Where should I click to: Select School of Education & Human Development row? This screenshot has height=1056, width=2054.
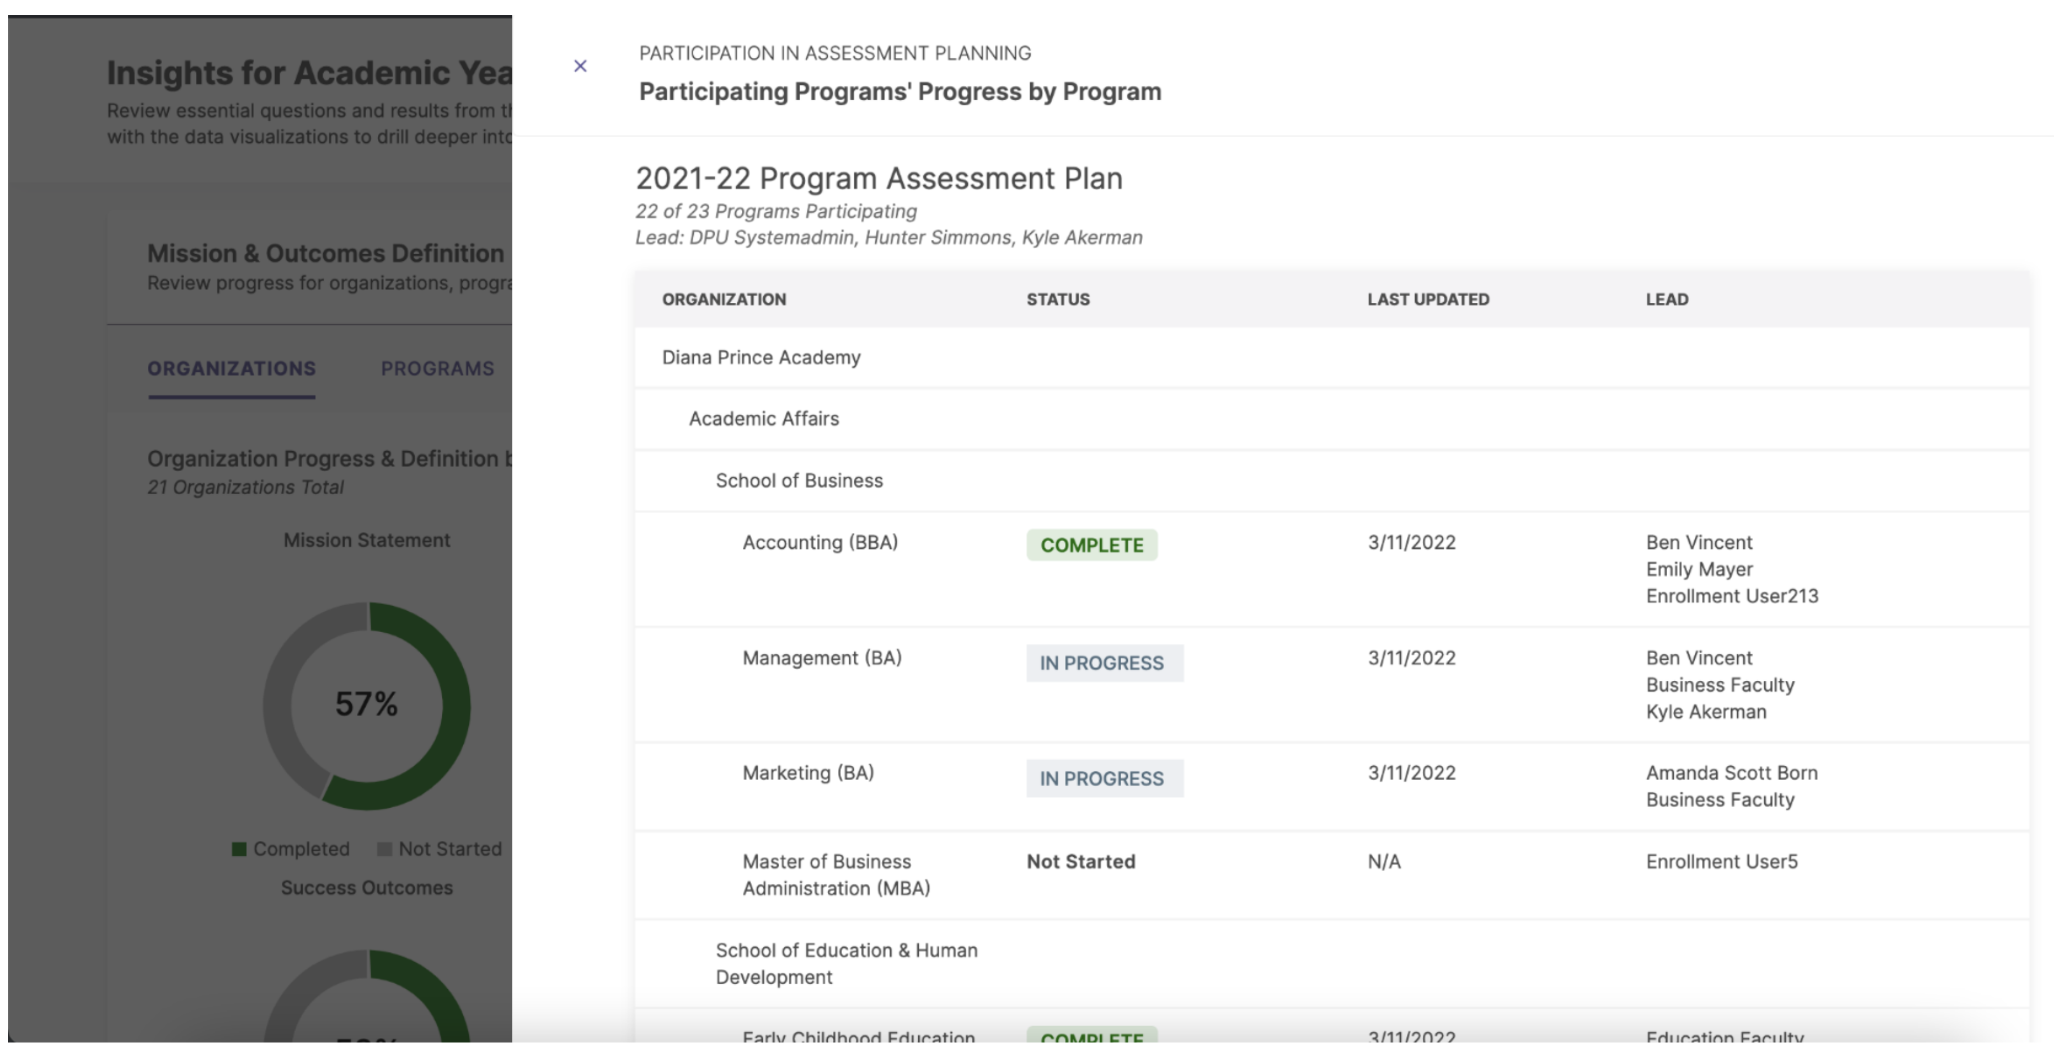[x=1332, y=964]
